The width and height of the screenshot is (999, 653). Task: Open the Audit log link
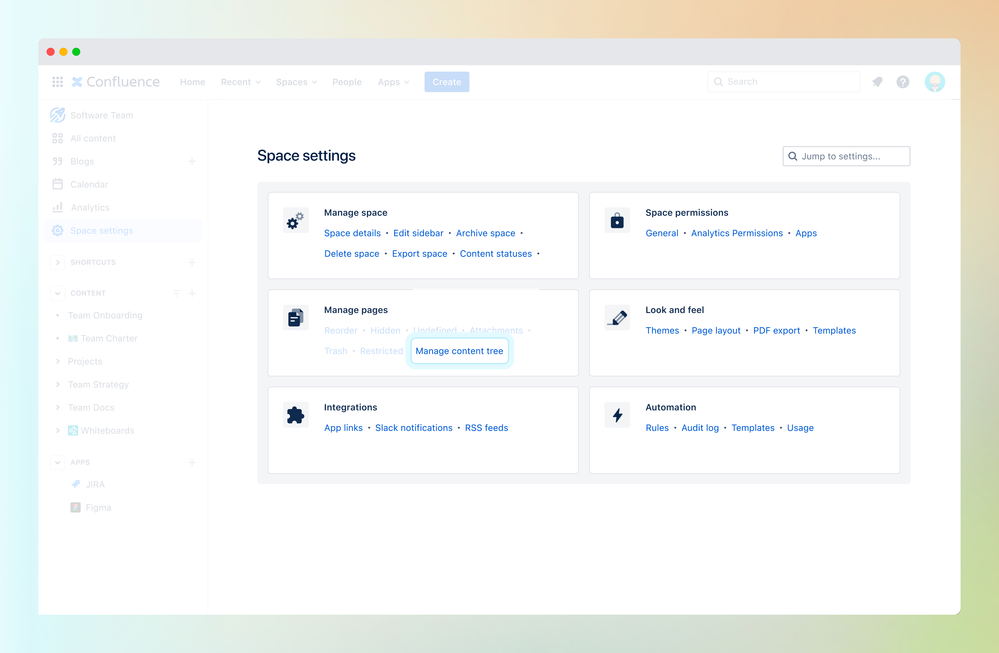[x=700, y=427]
